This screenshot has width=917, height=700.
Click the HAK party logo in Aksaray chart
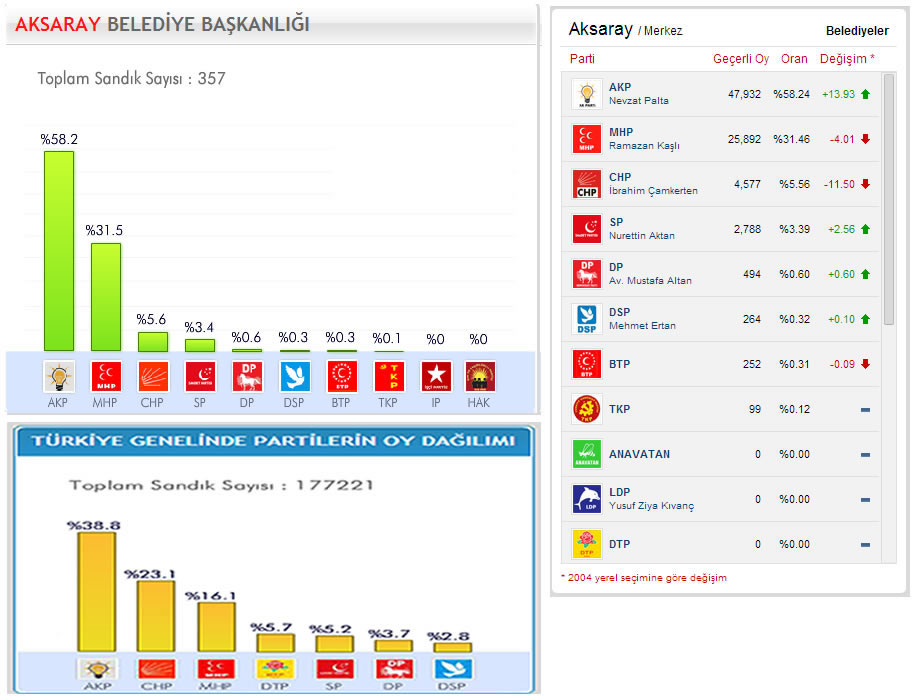coord(480,376)
